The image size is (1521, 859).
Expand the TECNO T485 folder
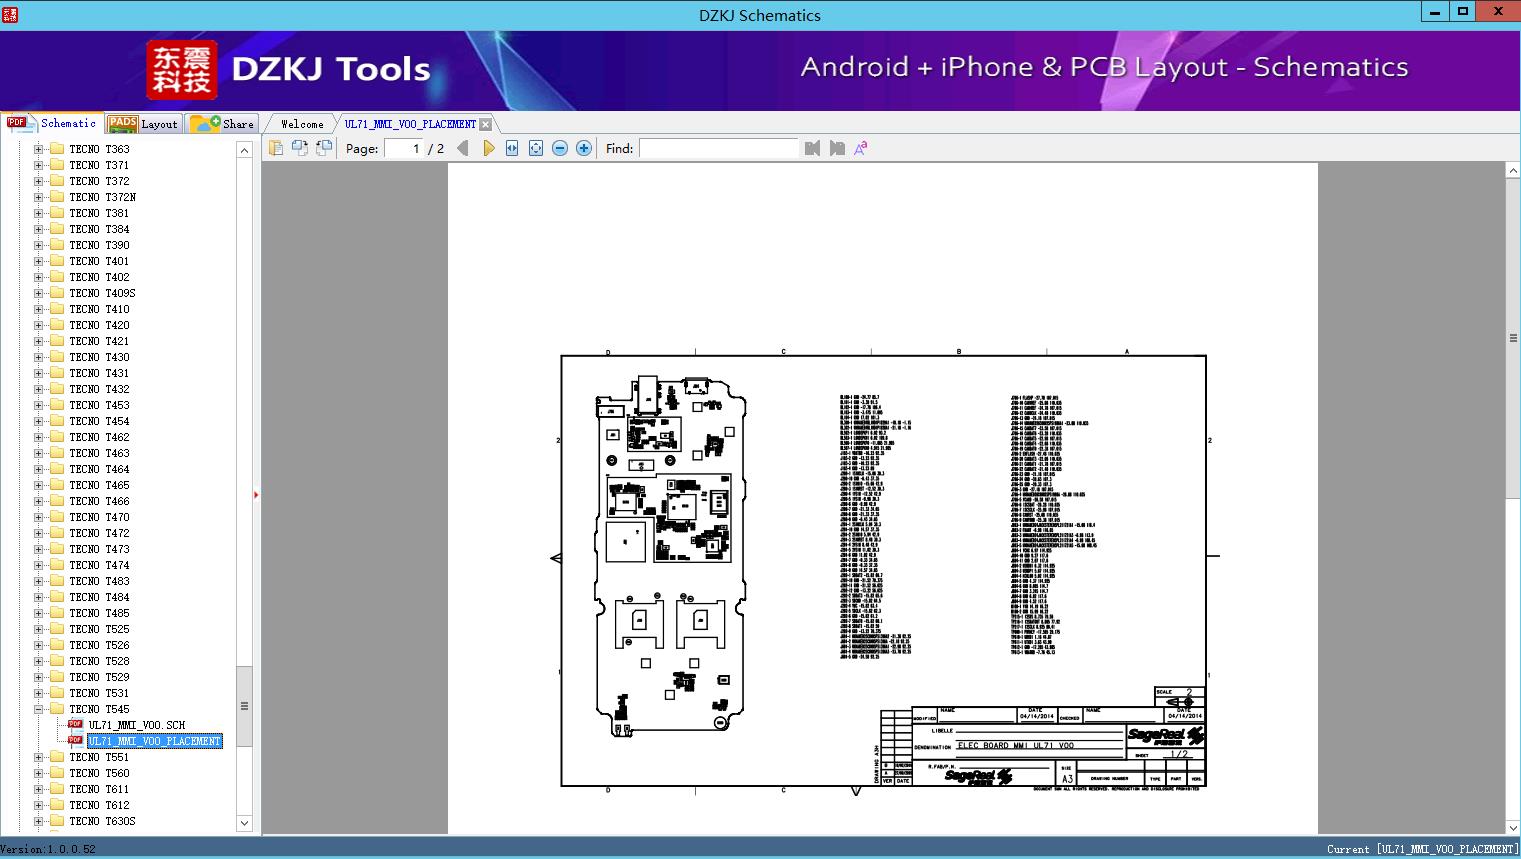(x=38, y=613)
